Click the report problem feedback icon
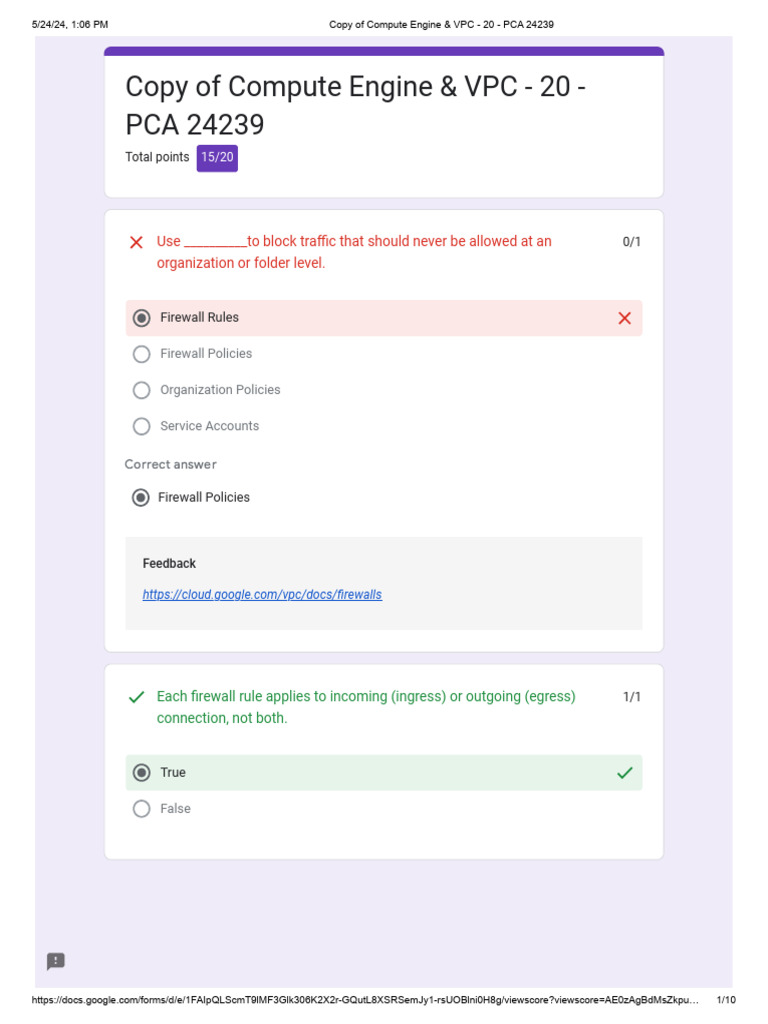This screenshot has height=1024, width=768. tap(56, 961)
